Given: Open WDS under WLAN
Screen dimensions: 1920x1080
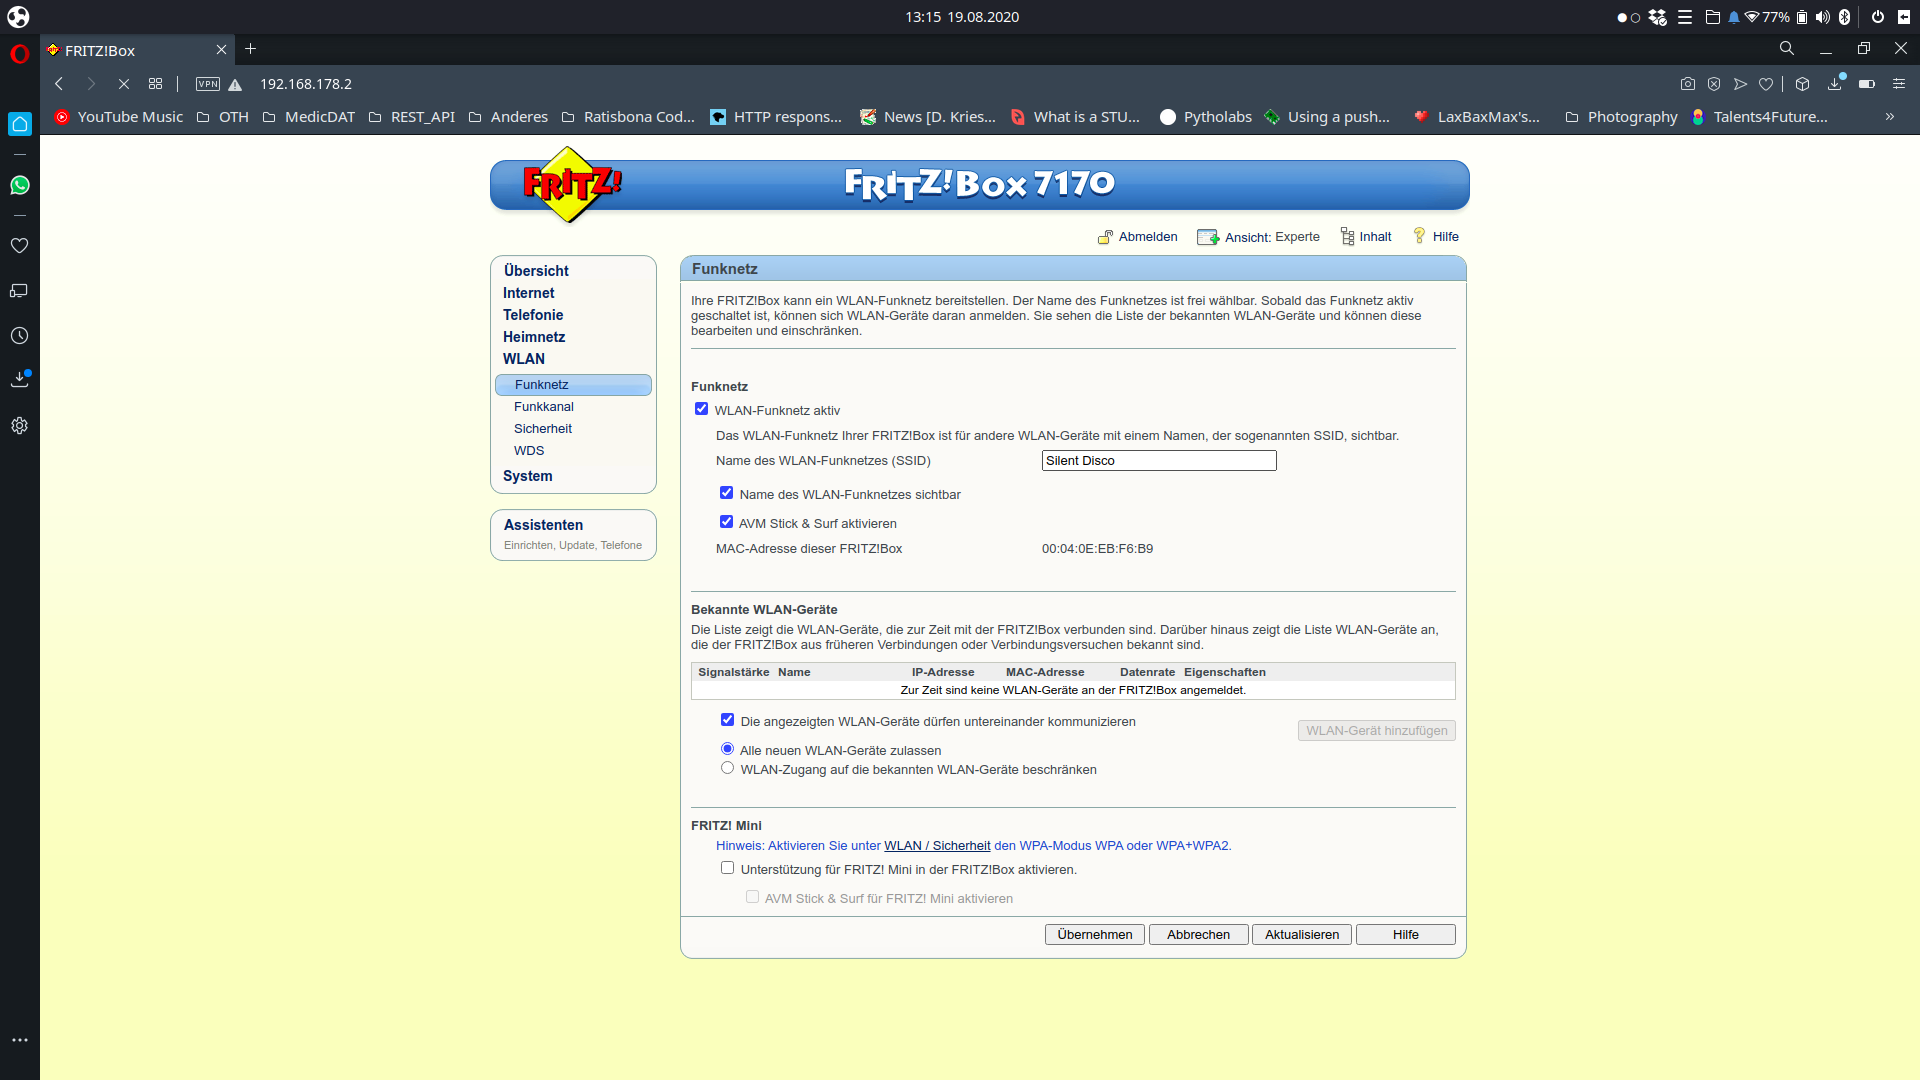Looking at the screenshot, I should coord(529,451).
